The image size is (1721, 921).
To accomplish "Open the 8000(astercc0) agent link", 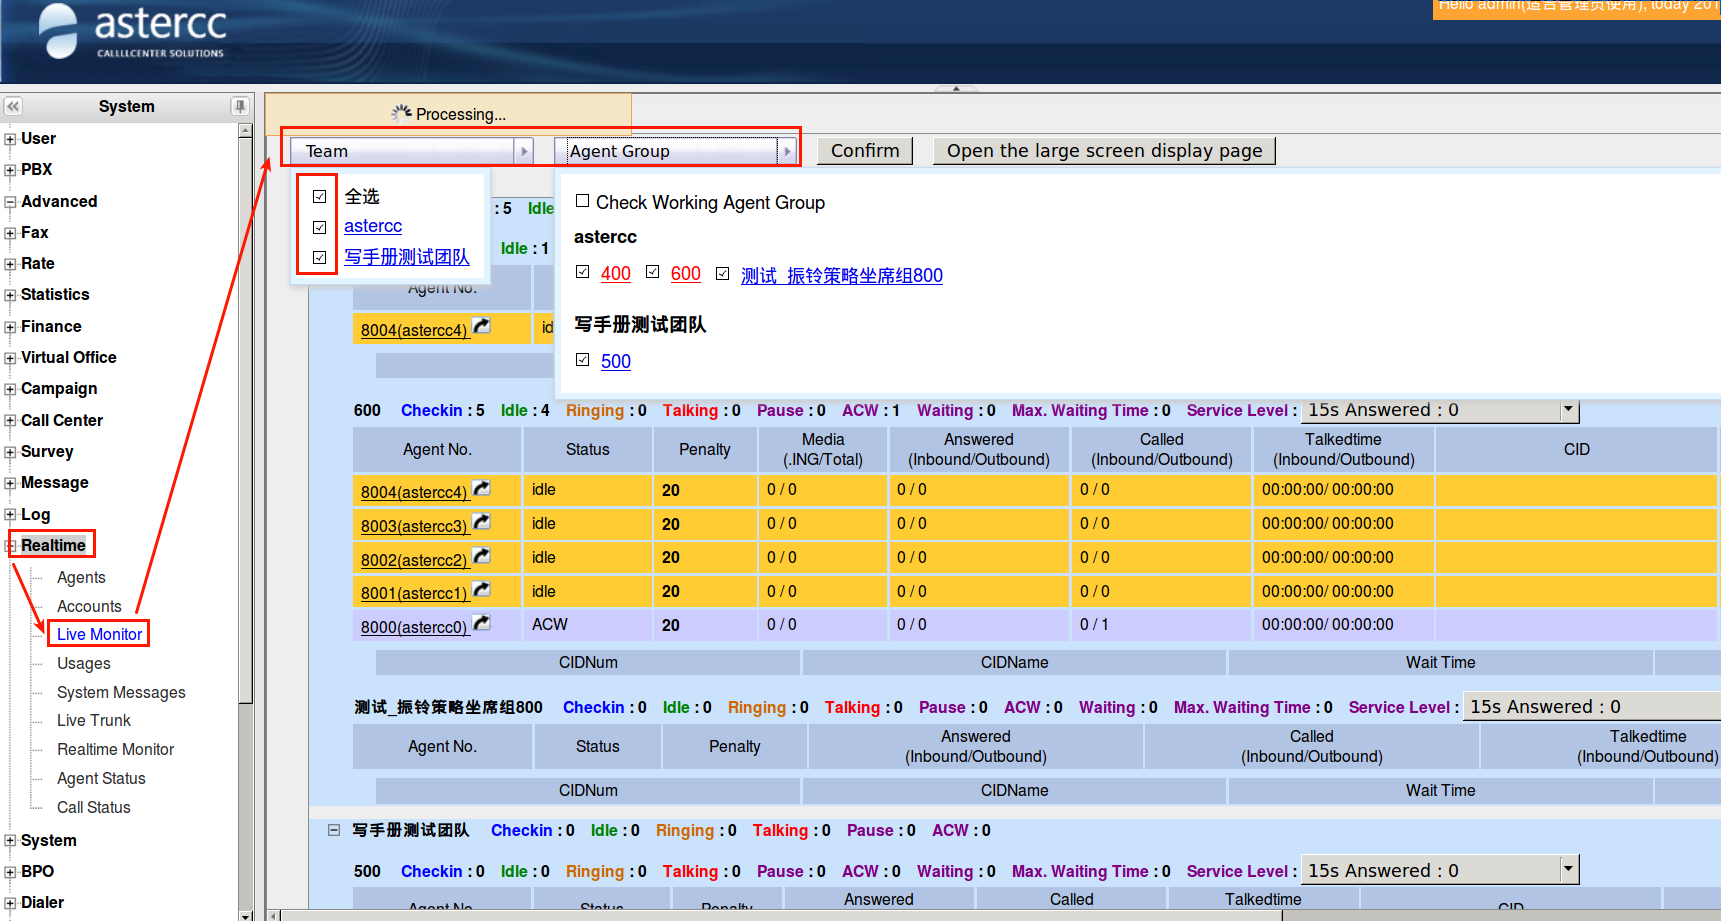I will pos(414,627).
